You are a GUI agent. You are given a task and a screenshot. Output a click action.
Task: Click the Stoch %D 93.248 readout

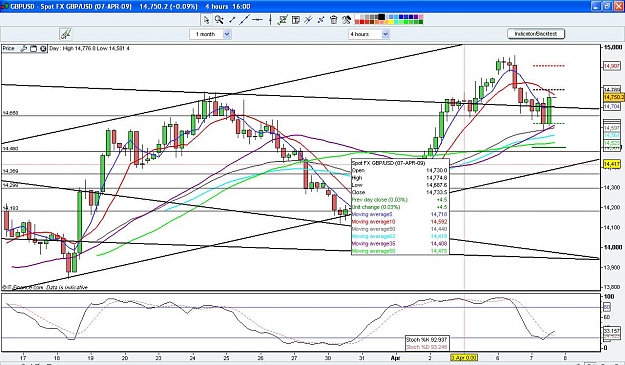(x=426, y=347)
